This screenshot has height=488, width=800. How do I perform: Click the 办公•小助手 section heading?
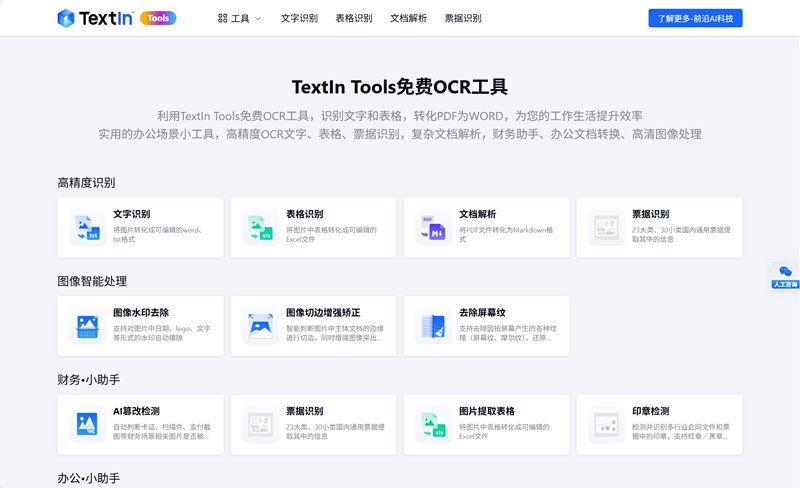point(89,478)
